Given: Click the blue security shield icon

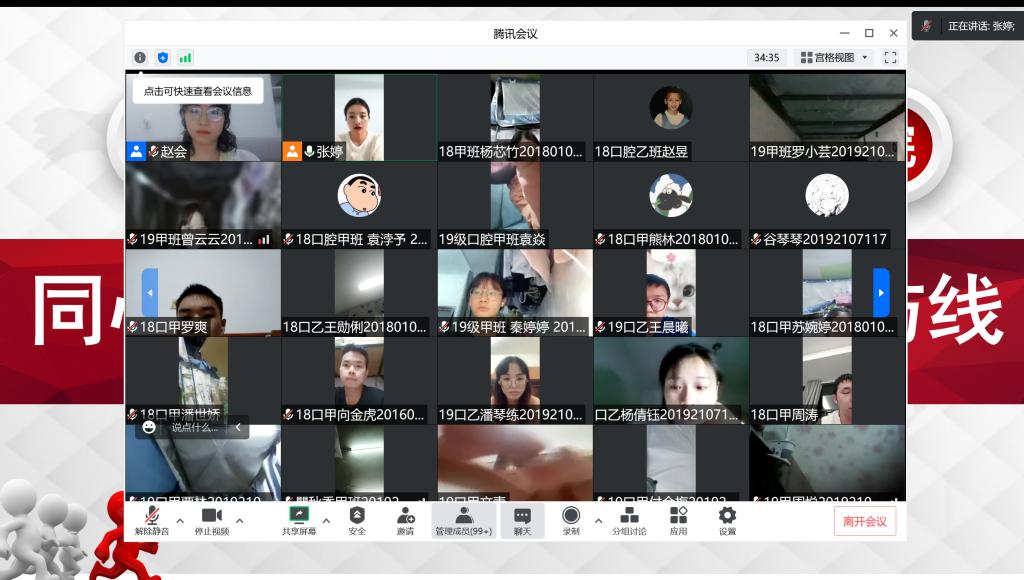Looking at the screenshot, I should point(163,58).
